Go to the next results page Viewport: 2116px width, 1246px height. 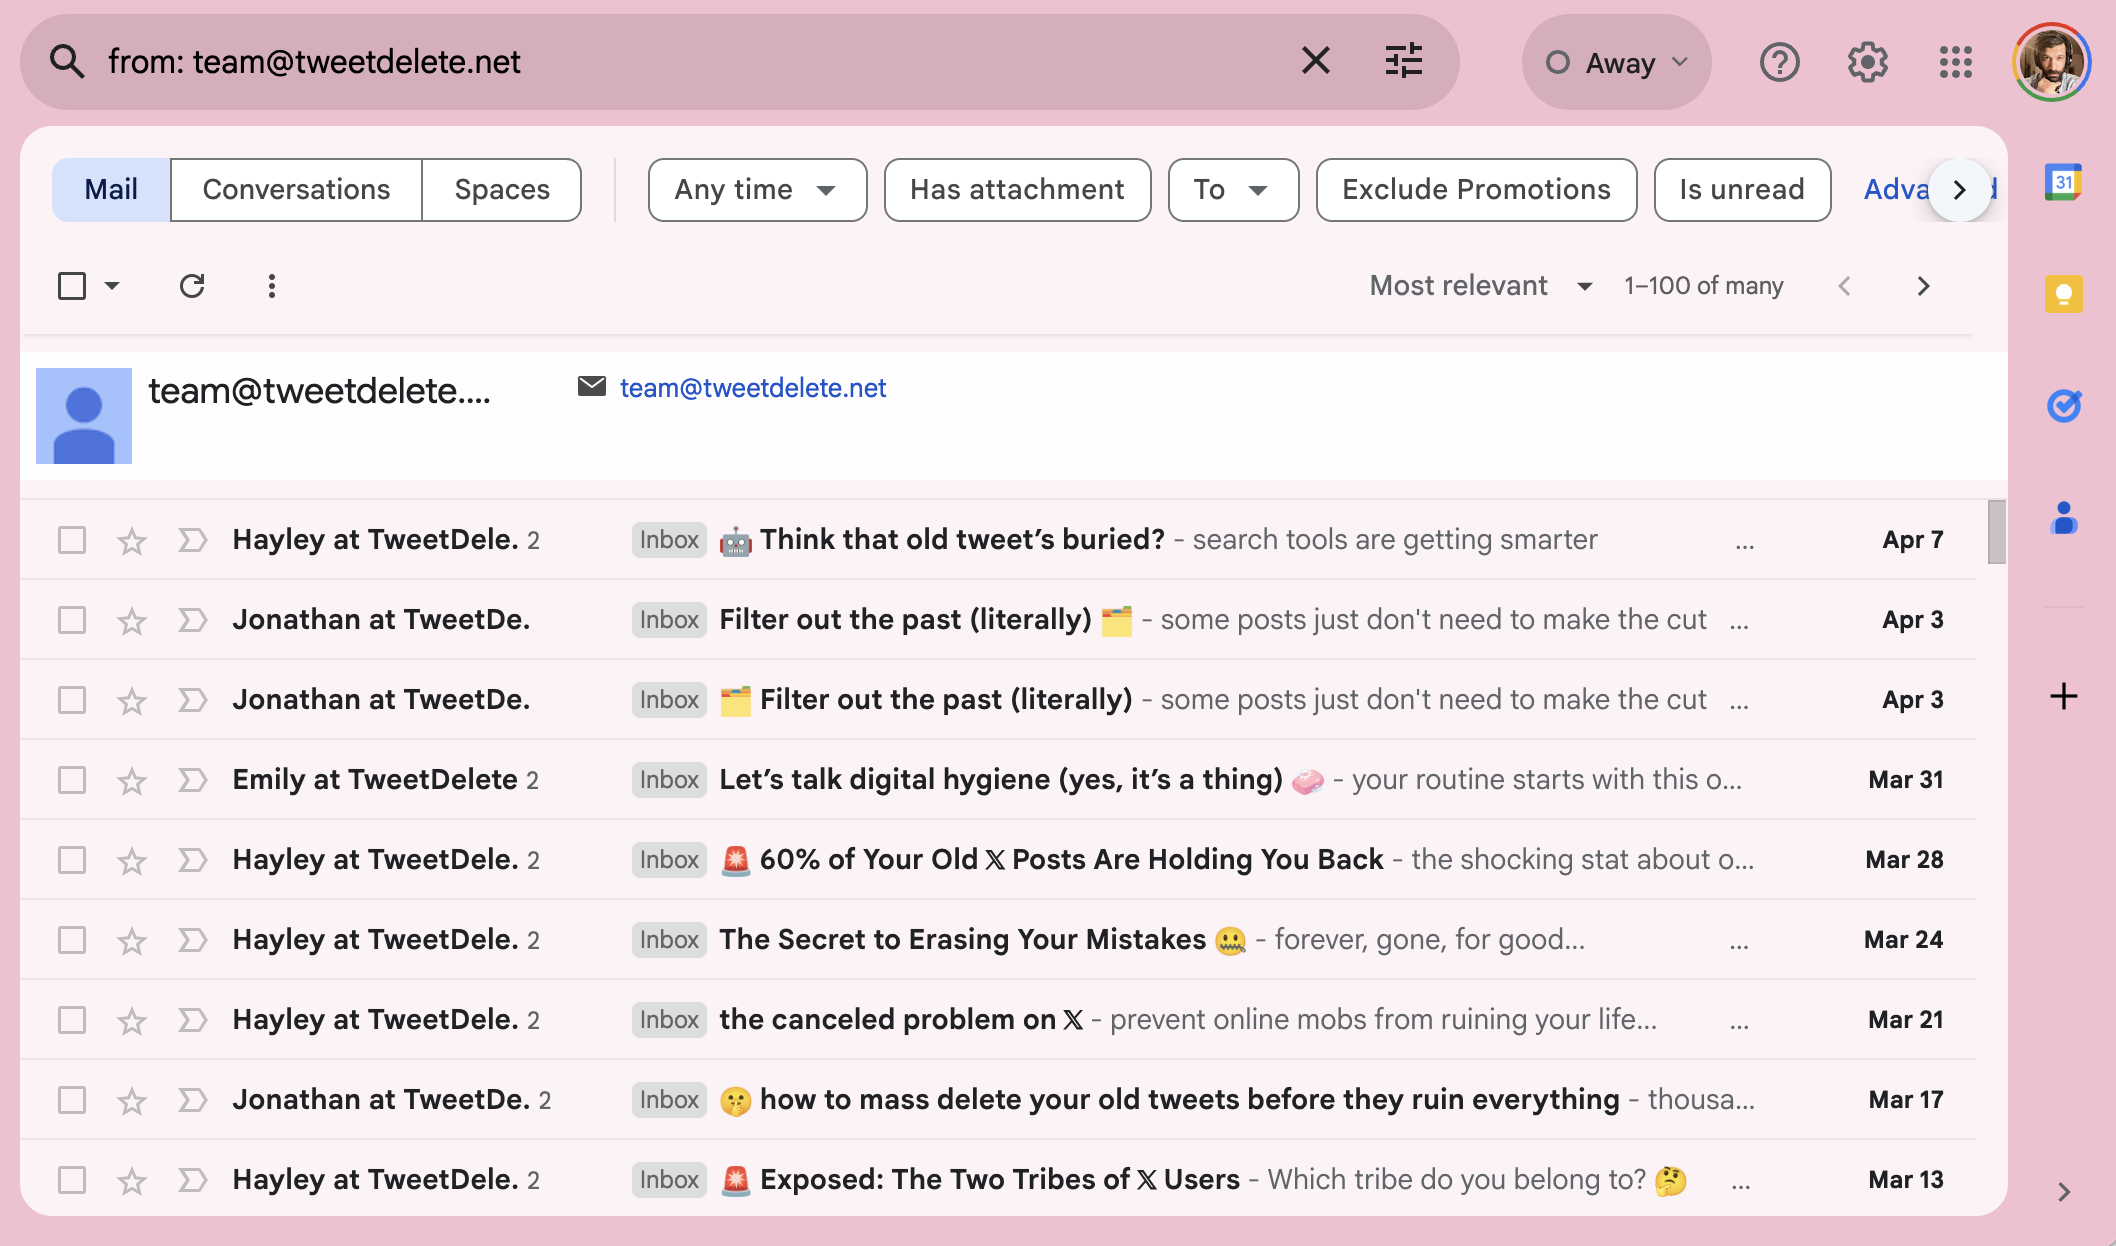click(1923, 286)
